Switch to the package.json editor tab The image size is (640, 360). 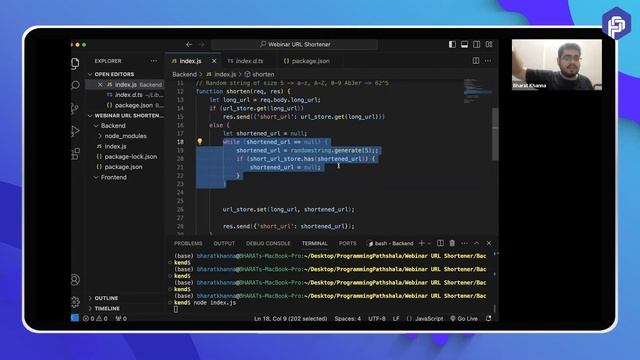point(307,61)
